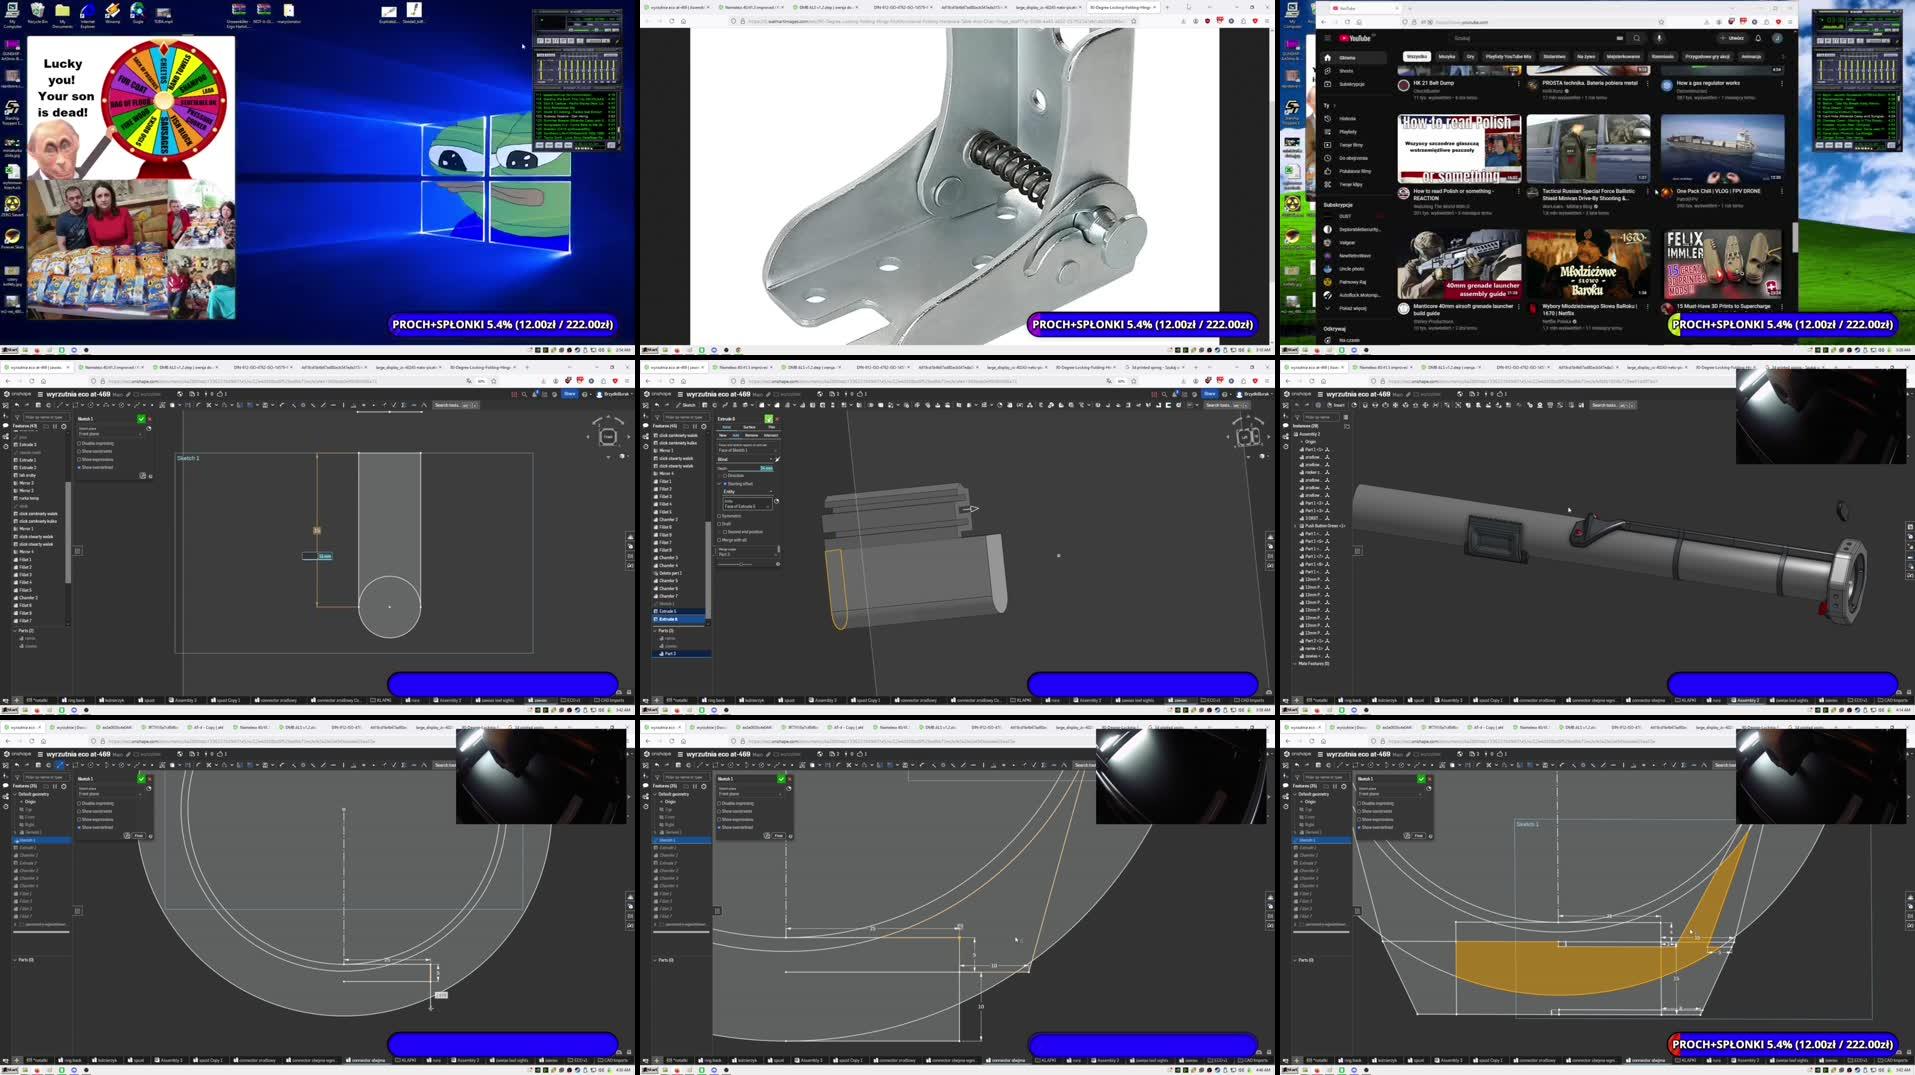Click the Final button in concentric-circles sketch window
The width and height of the screenshot is (1915, 1075).
139,835
